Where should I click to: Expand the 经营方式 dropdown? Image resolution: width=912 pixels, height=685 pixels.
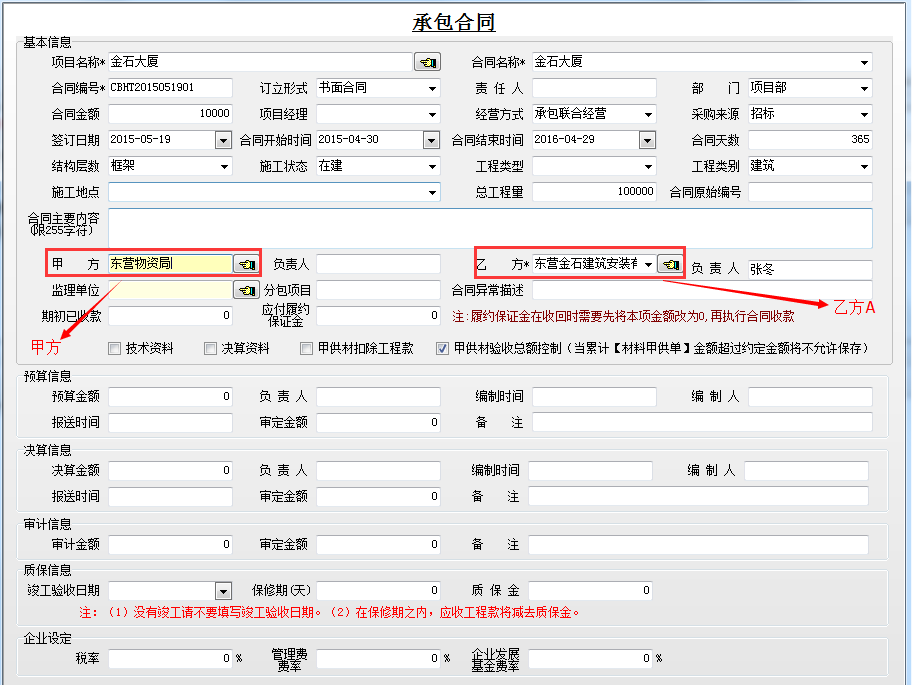[648, 114]
